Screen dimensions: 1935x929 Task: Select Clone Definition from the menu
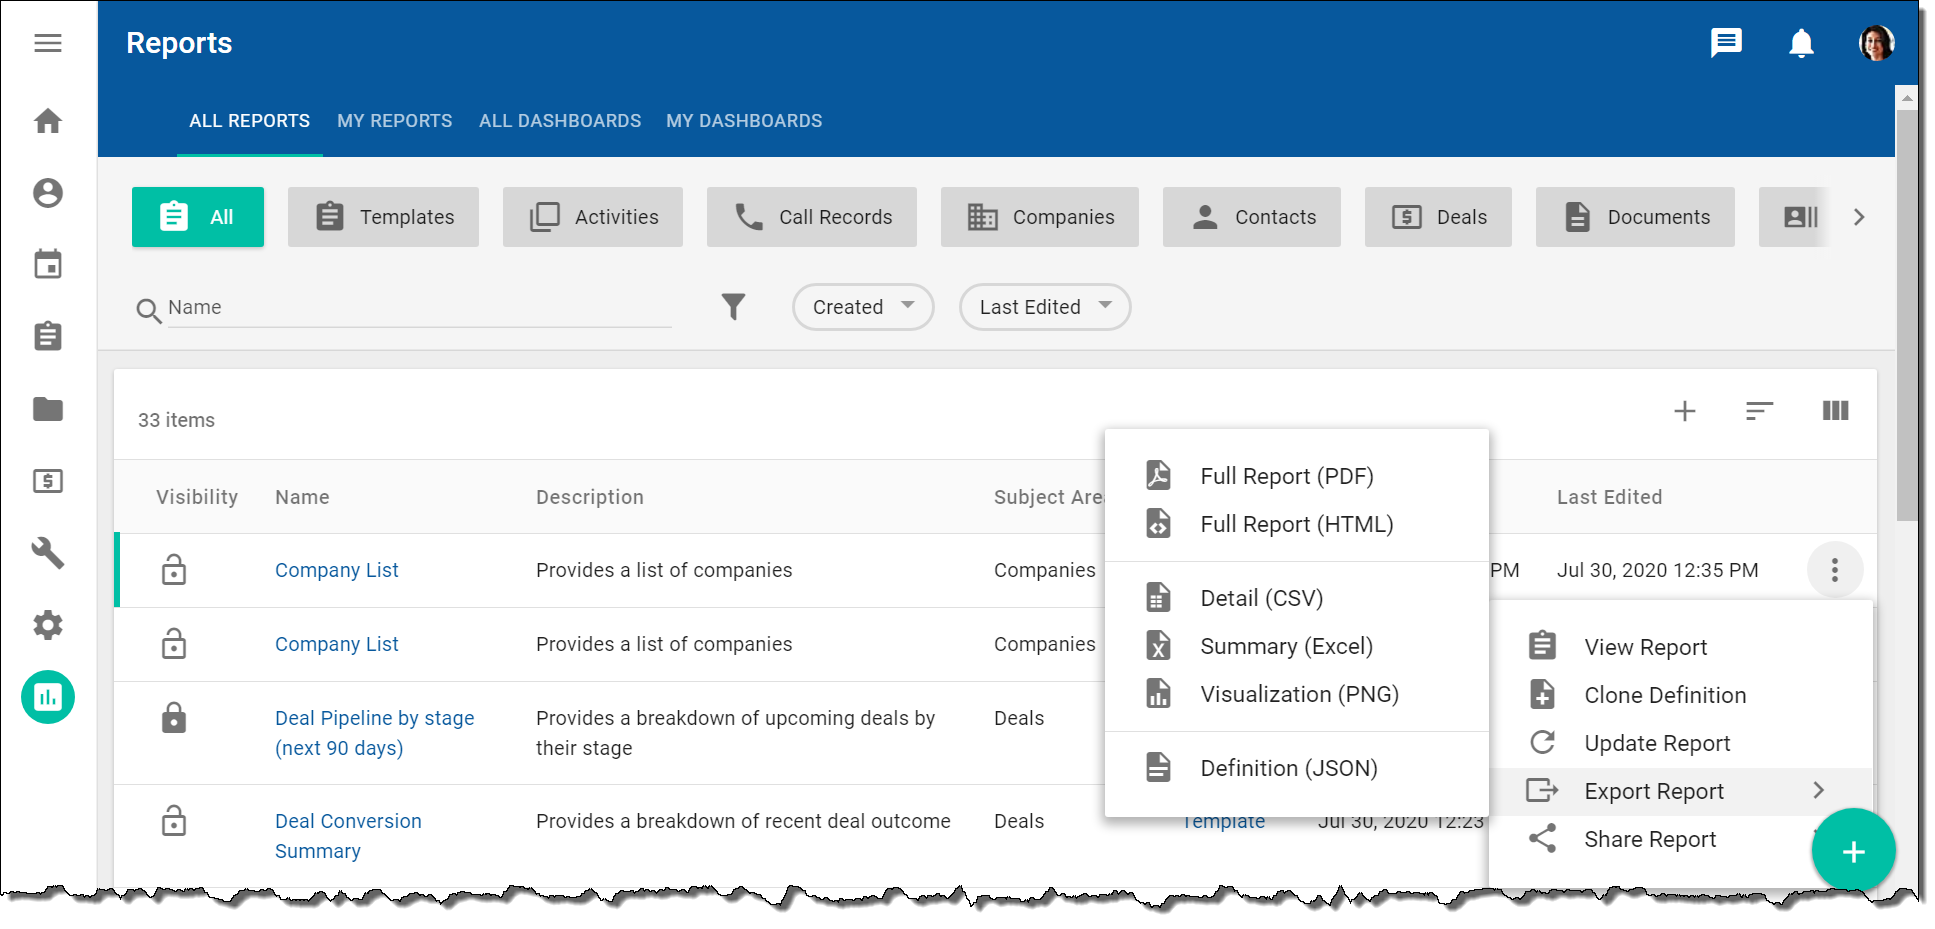pyautogui.click(x=1664, y=695)
